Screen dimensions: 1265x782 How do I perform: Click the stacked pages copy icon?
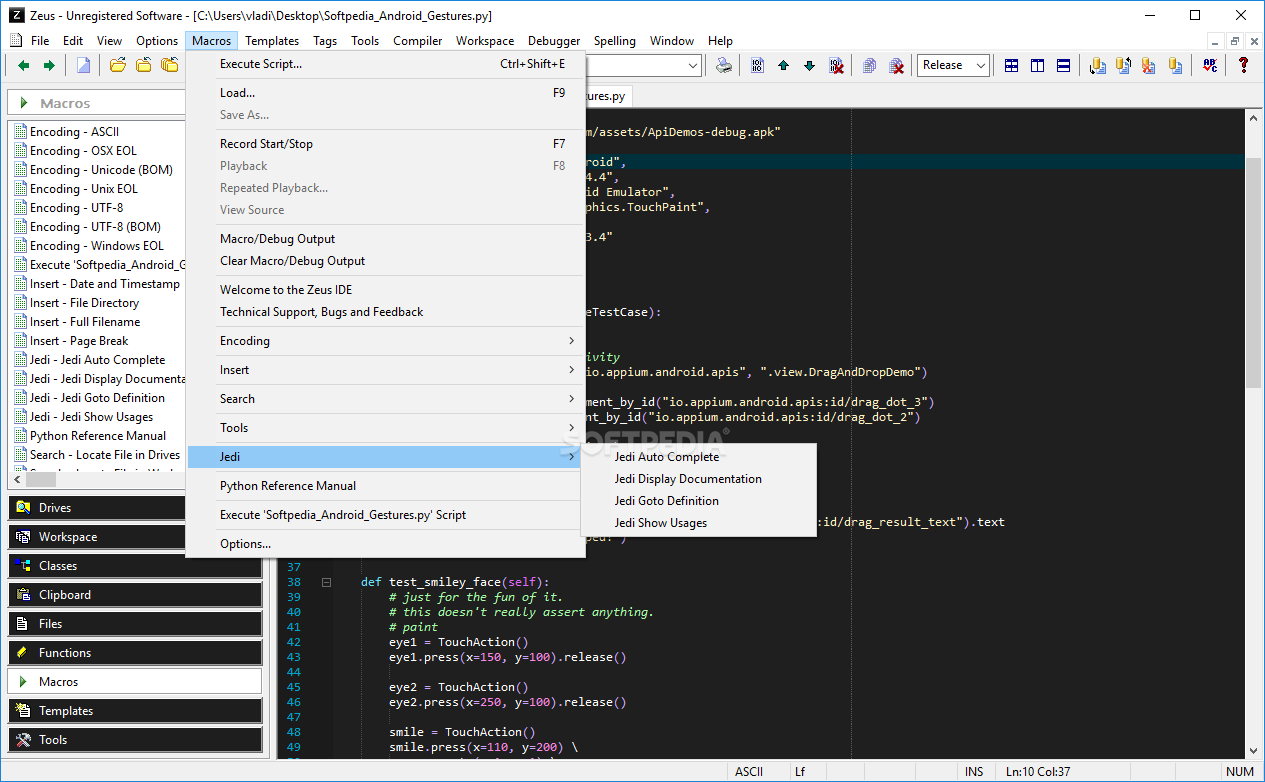click(870, 65)
